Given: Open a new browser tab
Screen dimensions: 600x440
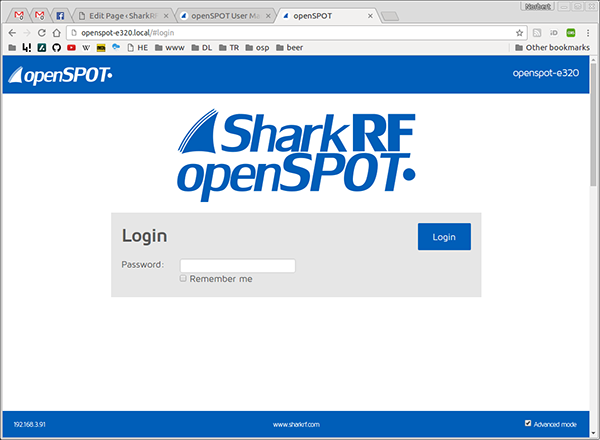Looking at the screenshot, I should pyautogui.click(x=390, y=16).
